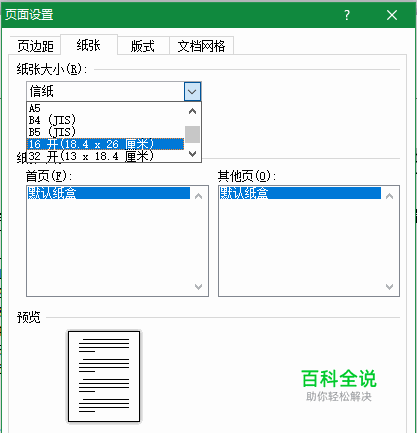Click the page preview thumbnail

coord(104,377)
